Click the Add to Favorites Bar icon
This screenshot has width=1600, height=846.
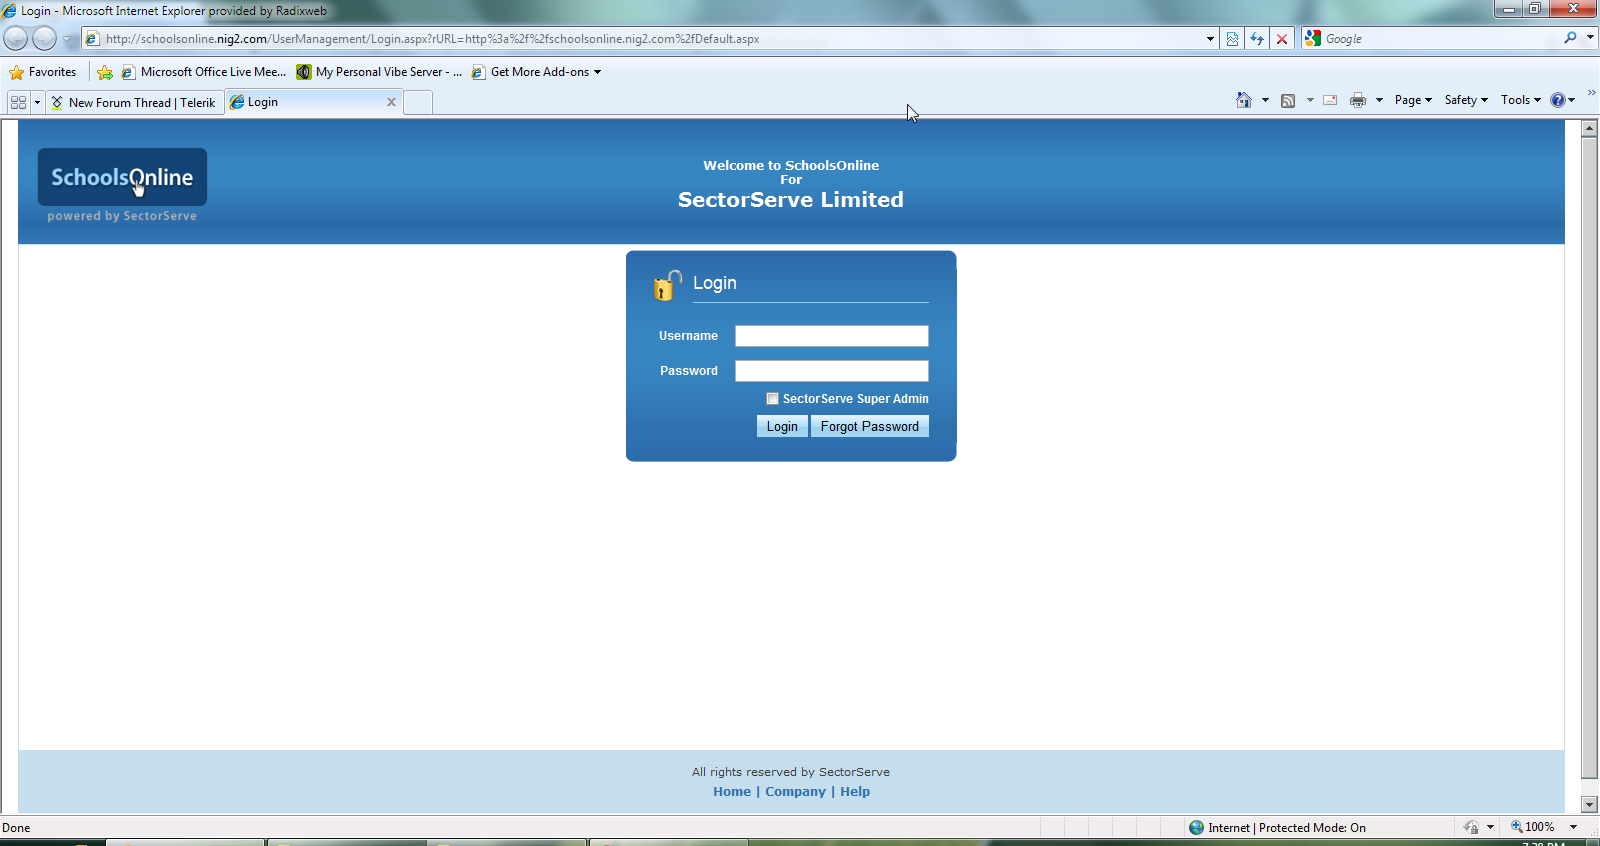(x=105, y=72)
